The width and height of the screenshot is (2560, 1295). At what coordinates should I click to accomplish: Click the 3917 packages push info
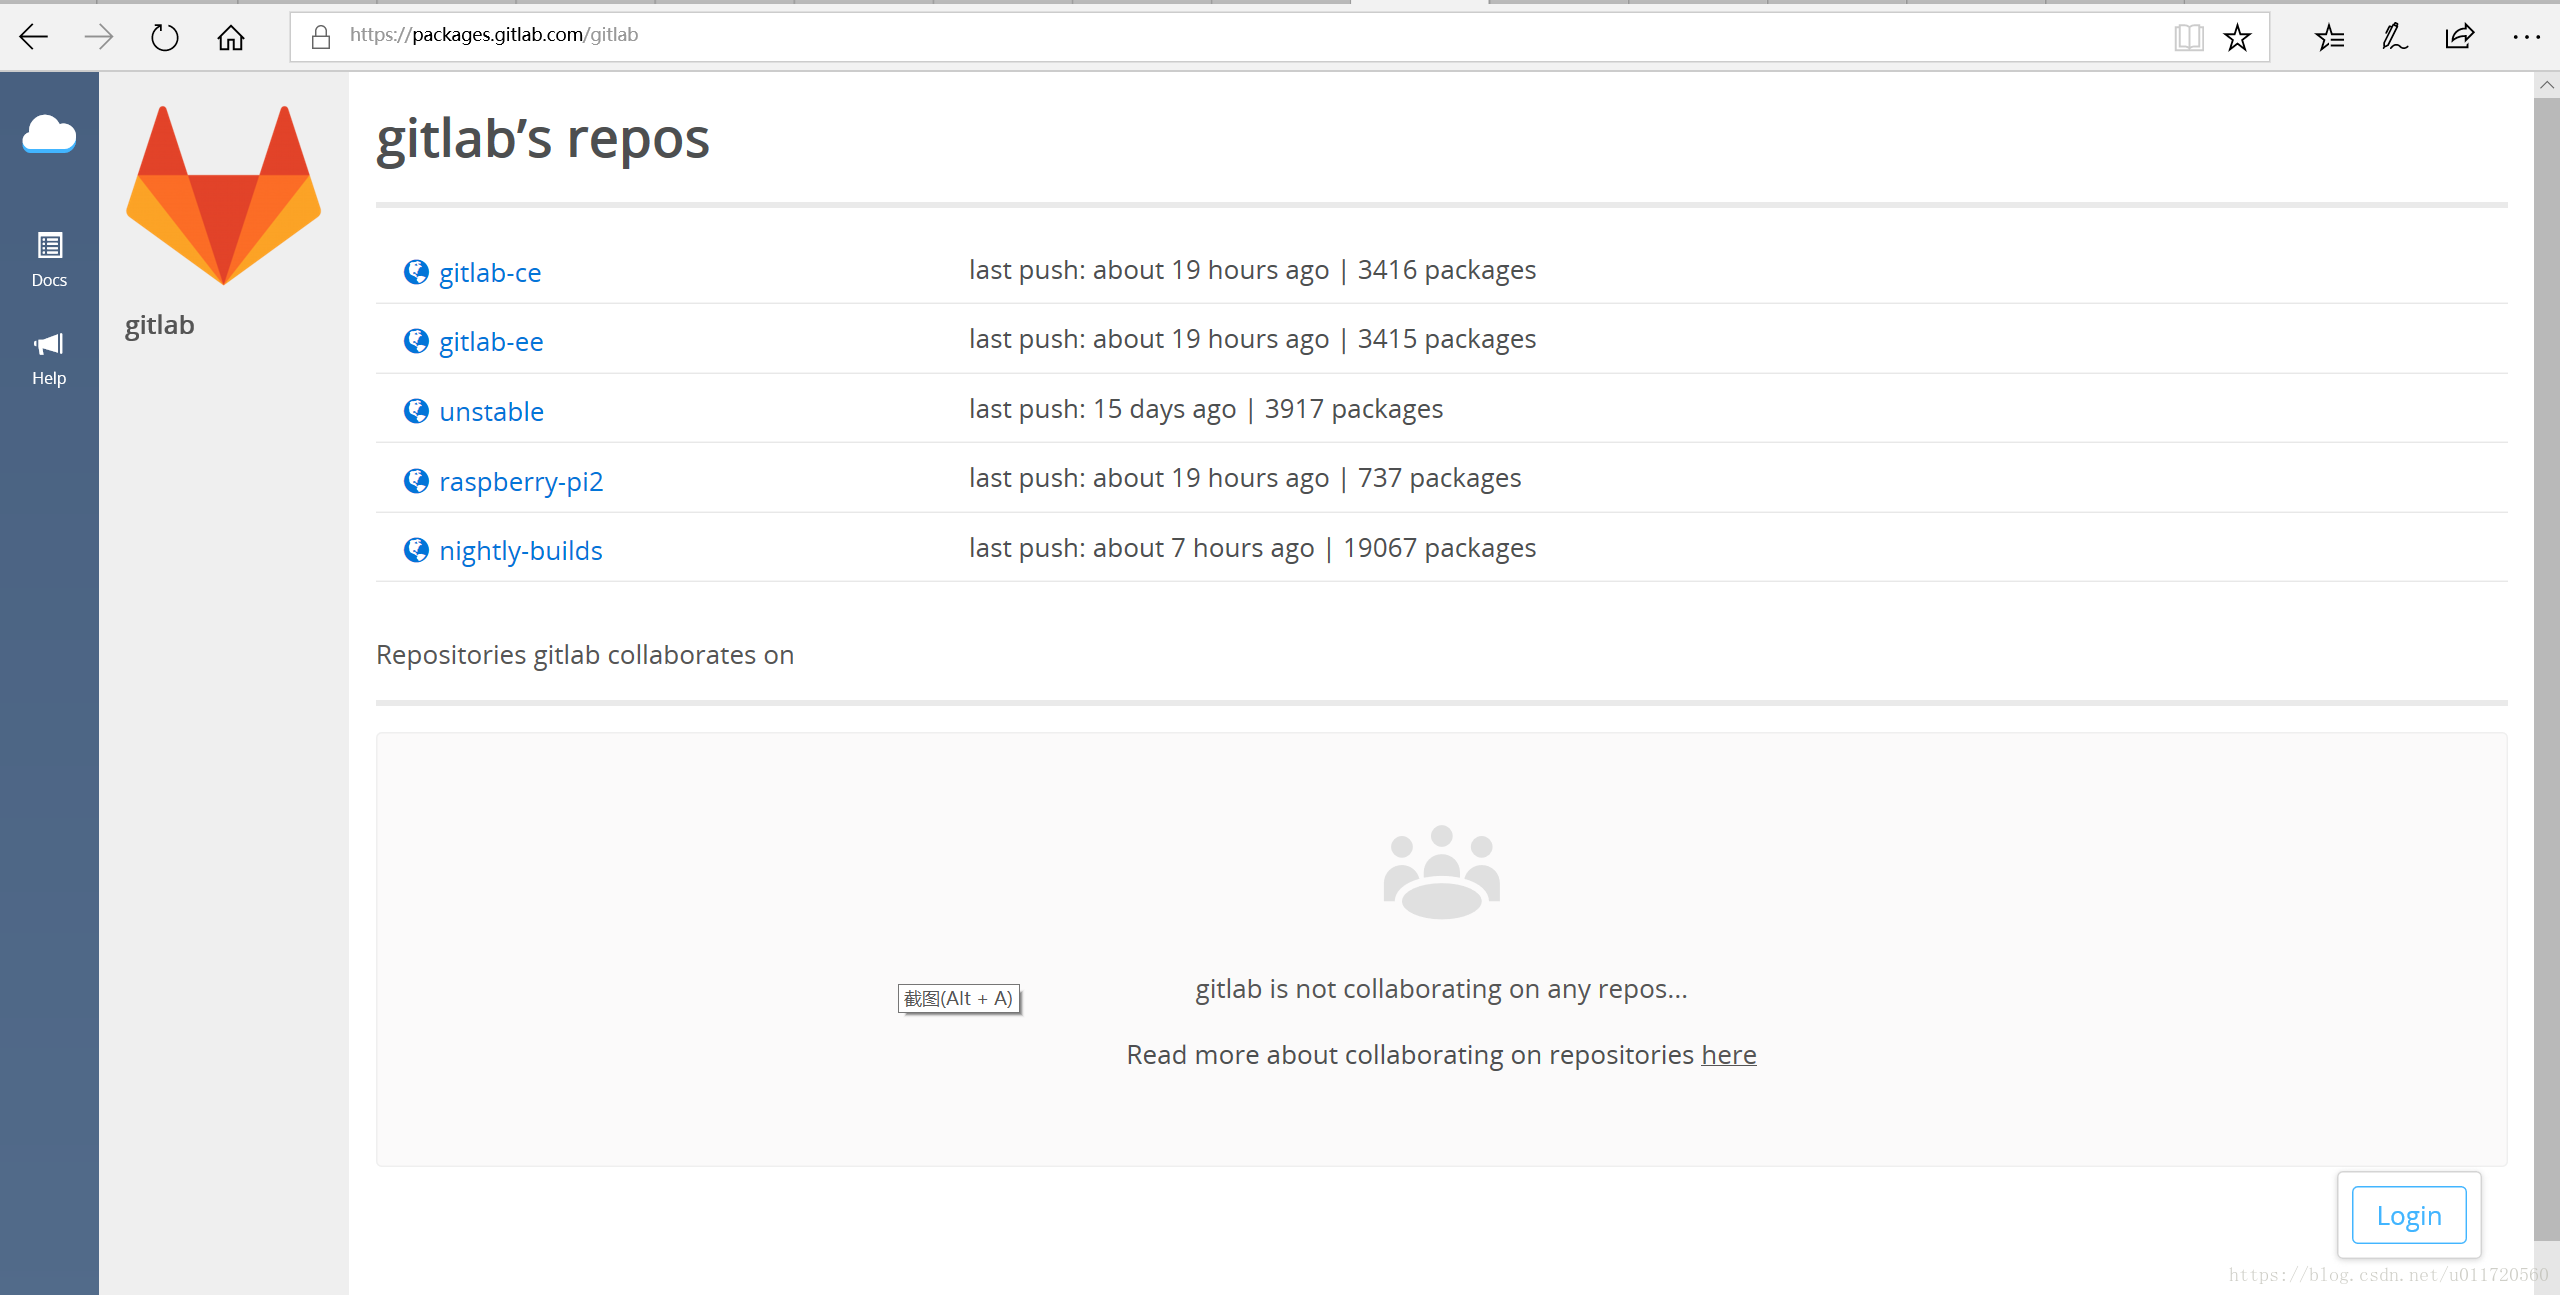(x=1205, y=409)
